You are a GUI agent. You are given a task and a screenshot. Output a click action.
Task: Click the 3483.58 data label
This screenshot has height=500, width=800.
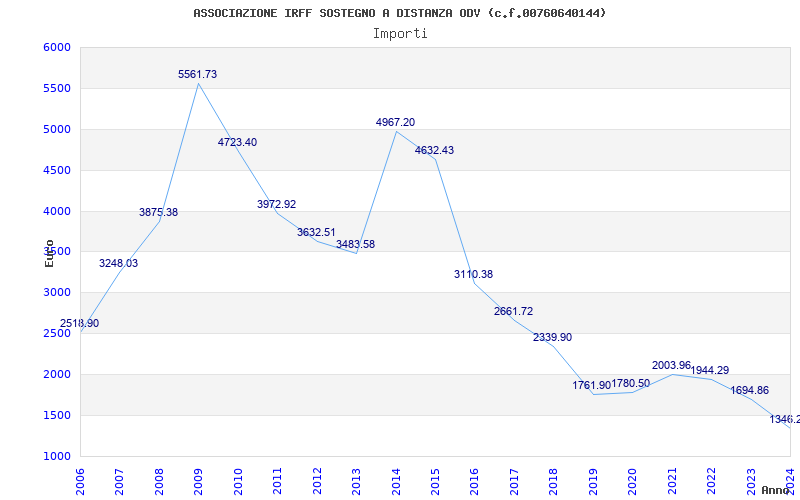356,244
